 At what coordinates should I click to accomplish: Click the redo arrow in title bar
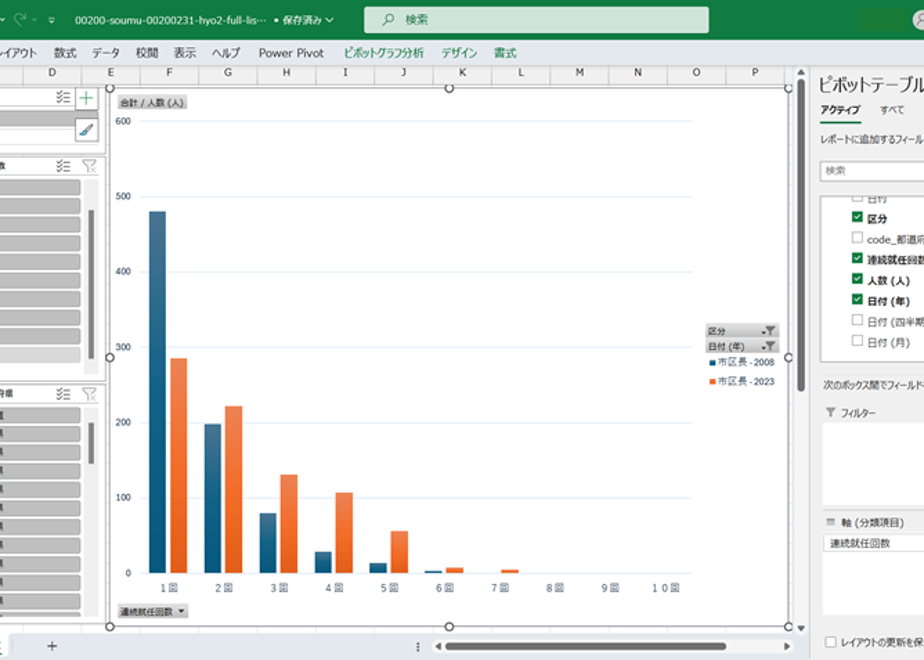[19, 19]
